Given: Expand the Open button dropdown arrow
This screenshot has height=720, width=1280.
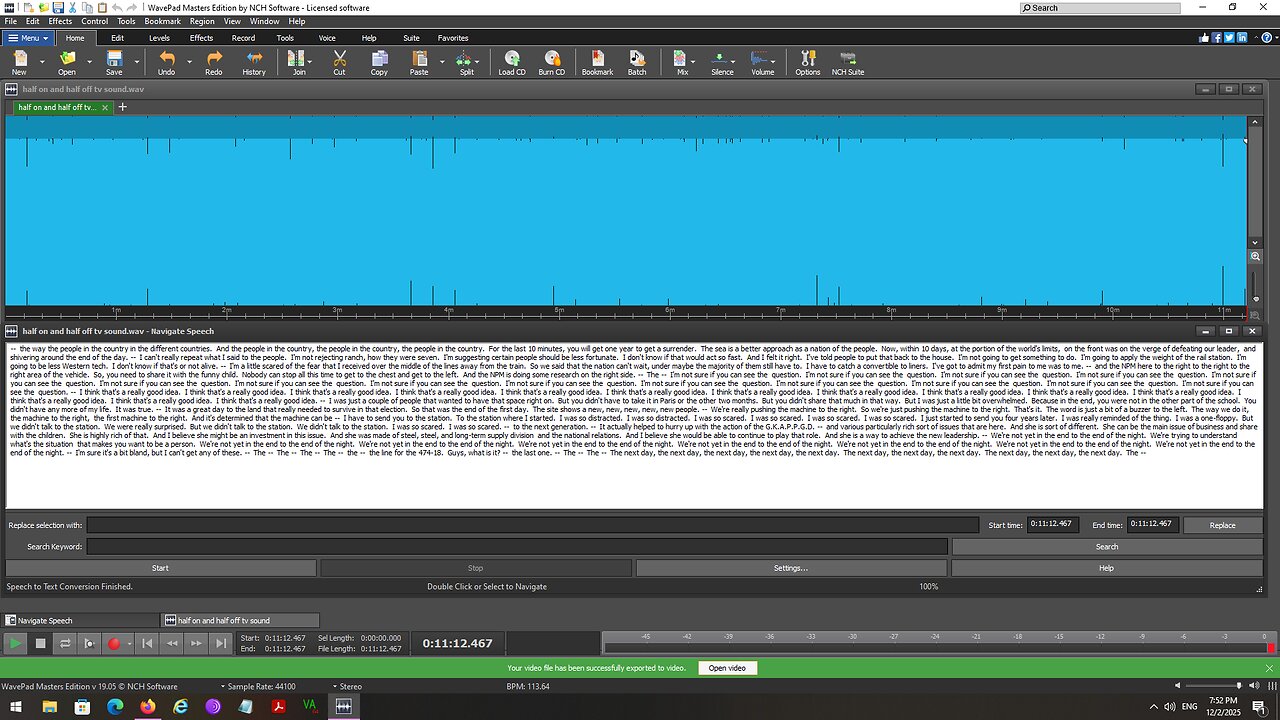Looking at the screenshot, I should click(89, 62).
